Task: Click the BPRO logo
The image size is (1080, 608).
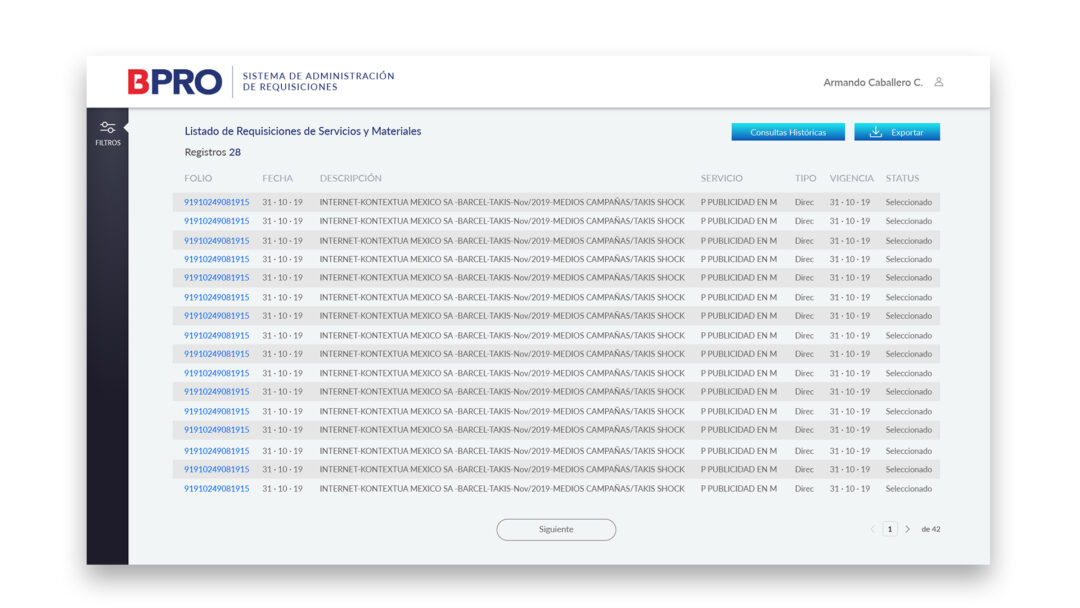Action: 175,82
